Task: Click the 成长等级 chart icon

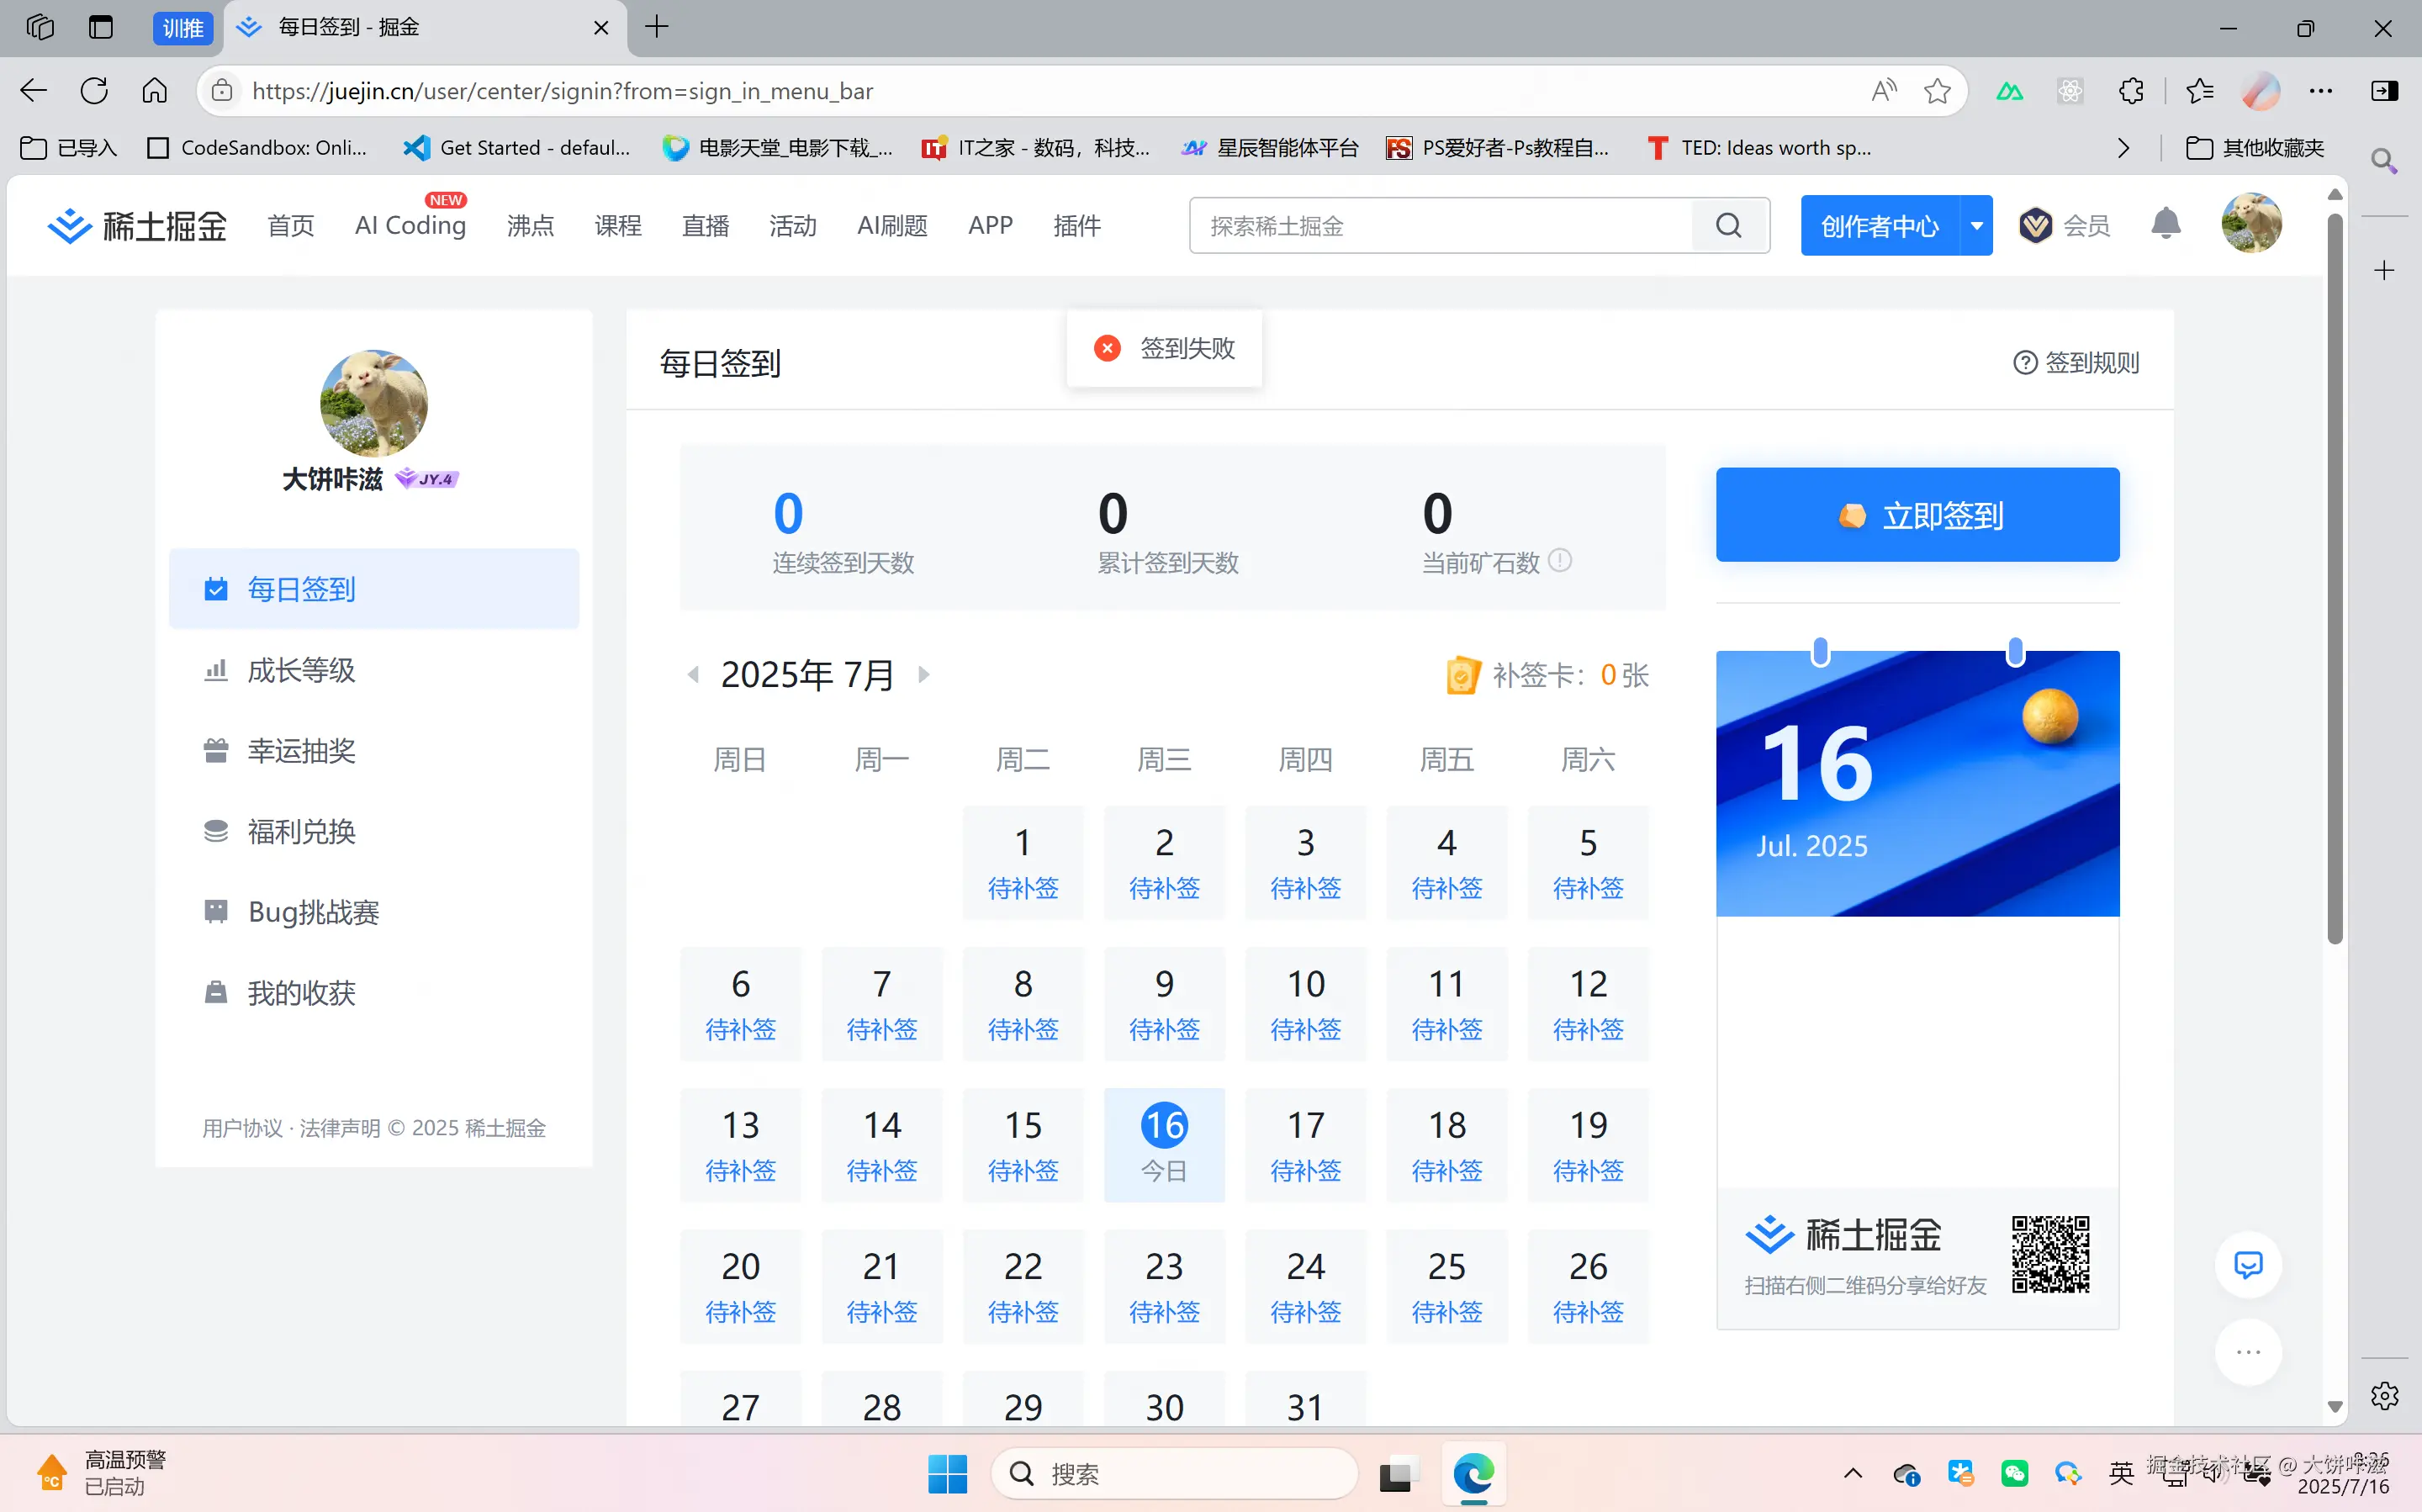Action: click(216, 670)
